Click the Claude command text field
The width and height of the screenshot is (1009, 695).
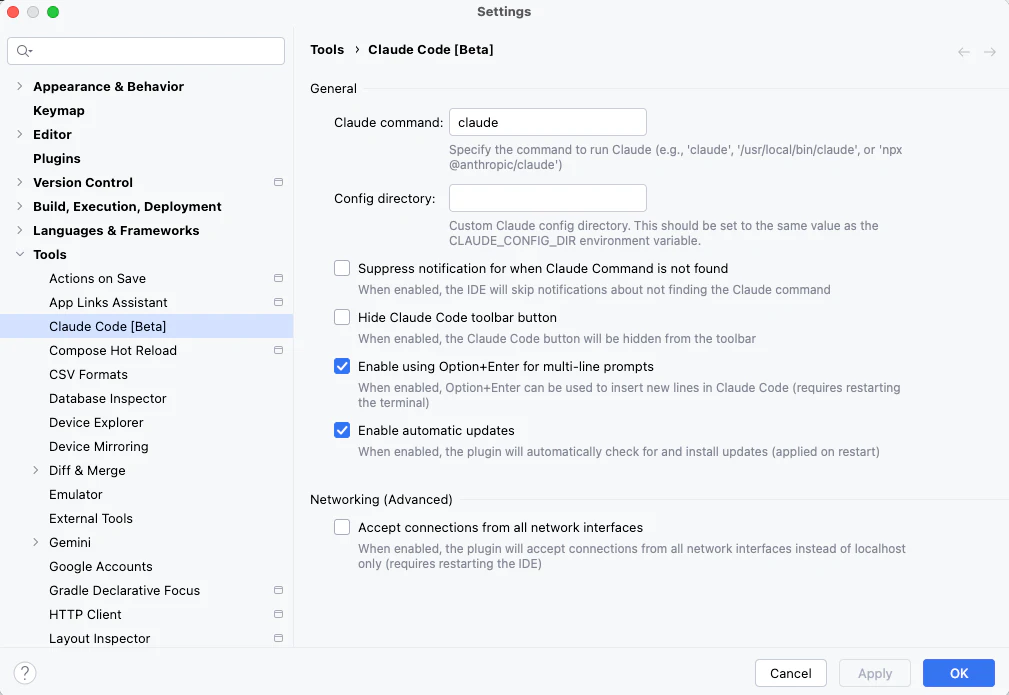tap(548, 122)
